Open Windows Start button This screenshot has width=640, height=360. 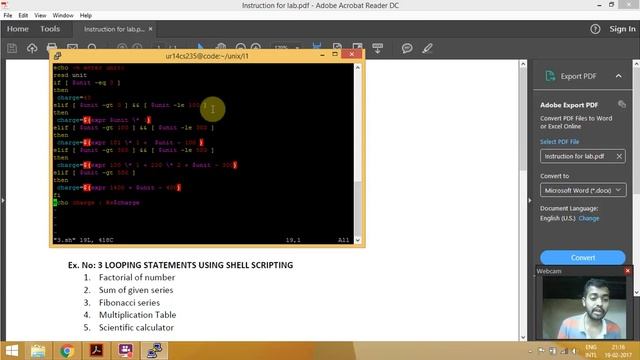click(x=11, y=351)
